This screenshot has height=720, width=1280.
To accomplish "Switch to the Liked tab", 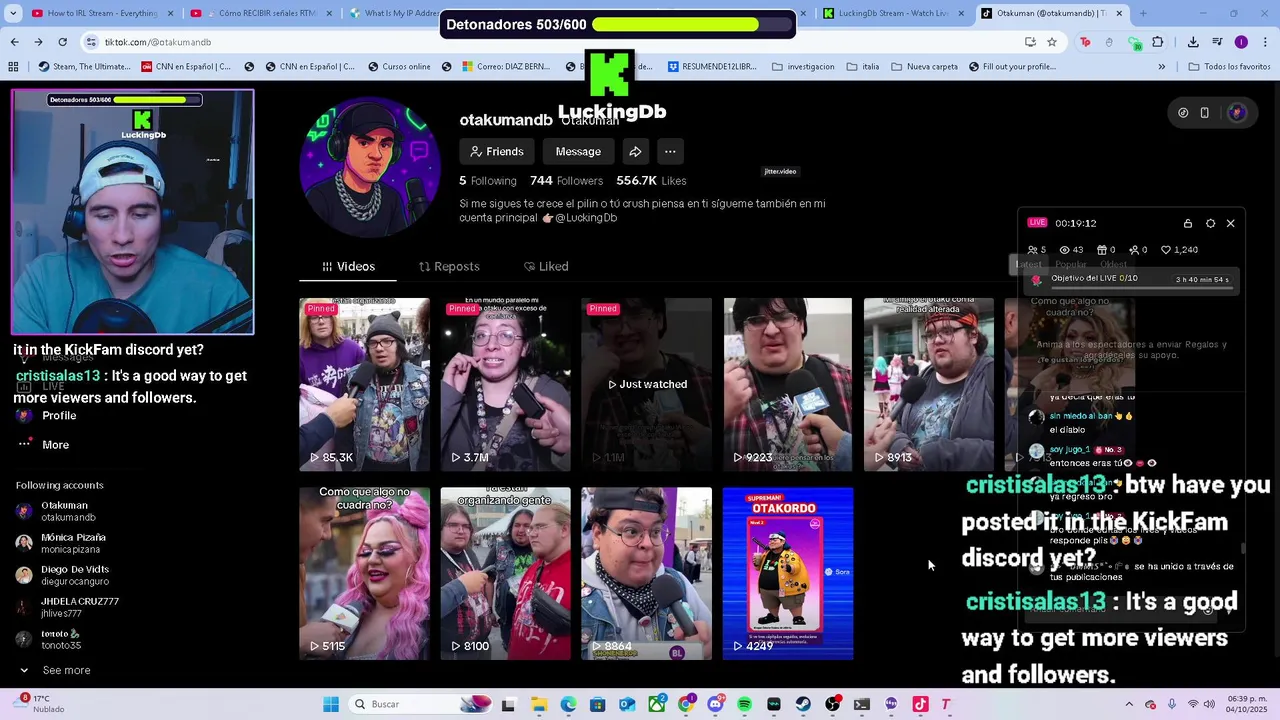I will tap(546, 266).
